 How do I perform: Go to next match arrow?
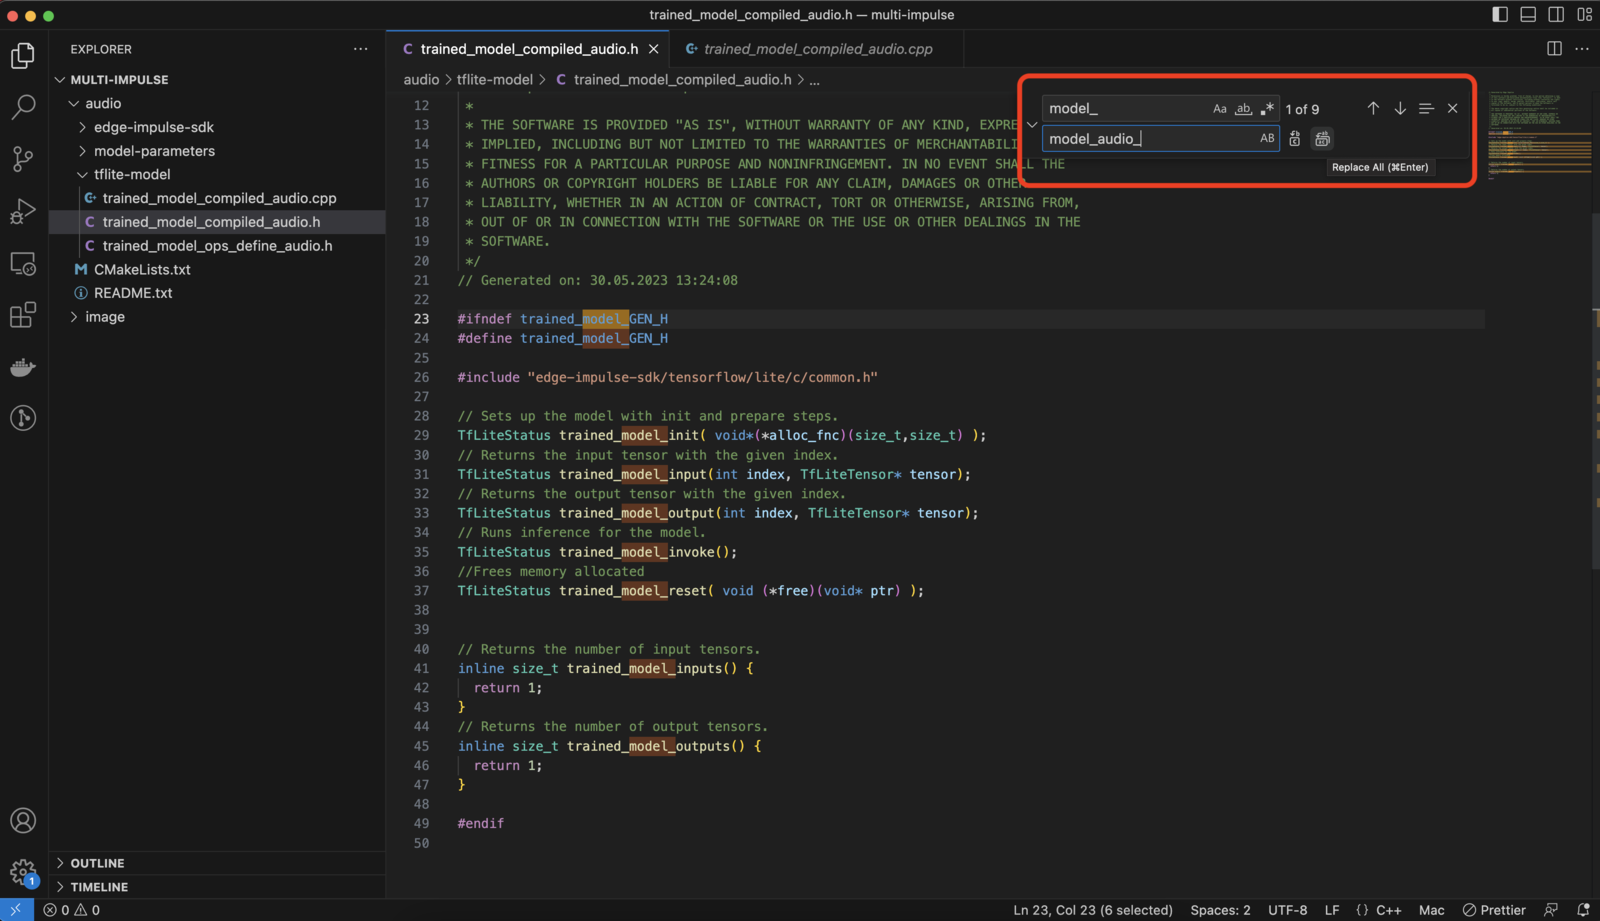[1400, 108]
